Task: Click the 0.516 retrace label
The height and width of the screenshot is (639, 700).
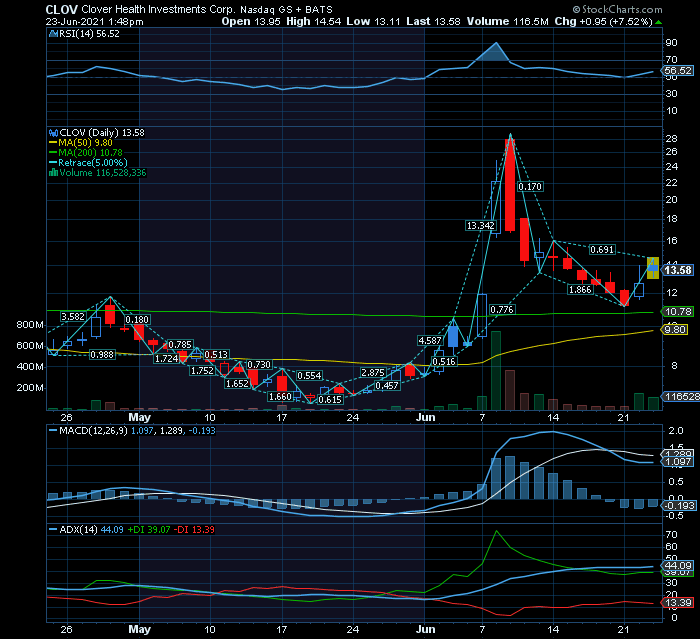Action: click(x=444, y=361)
